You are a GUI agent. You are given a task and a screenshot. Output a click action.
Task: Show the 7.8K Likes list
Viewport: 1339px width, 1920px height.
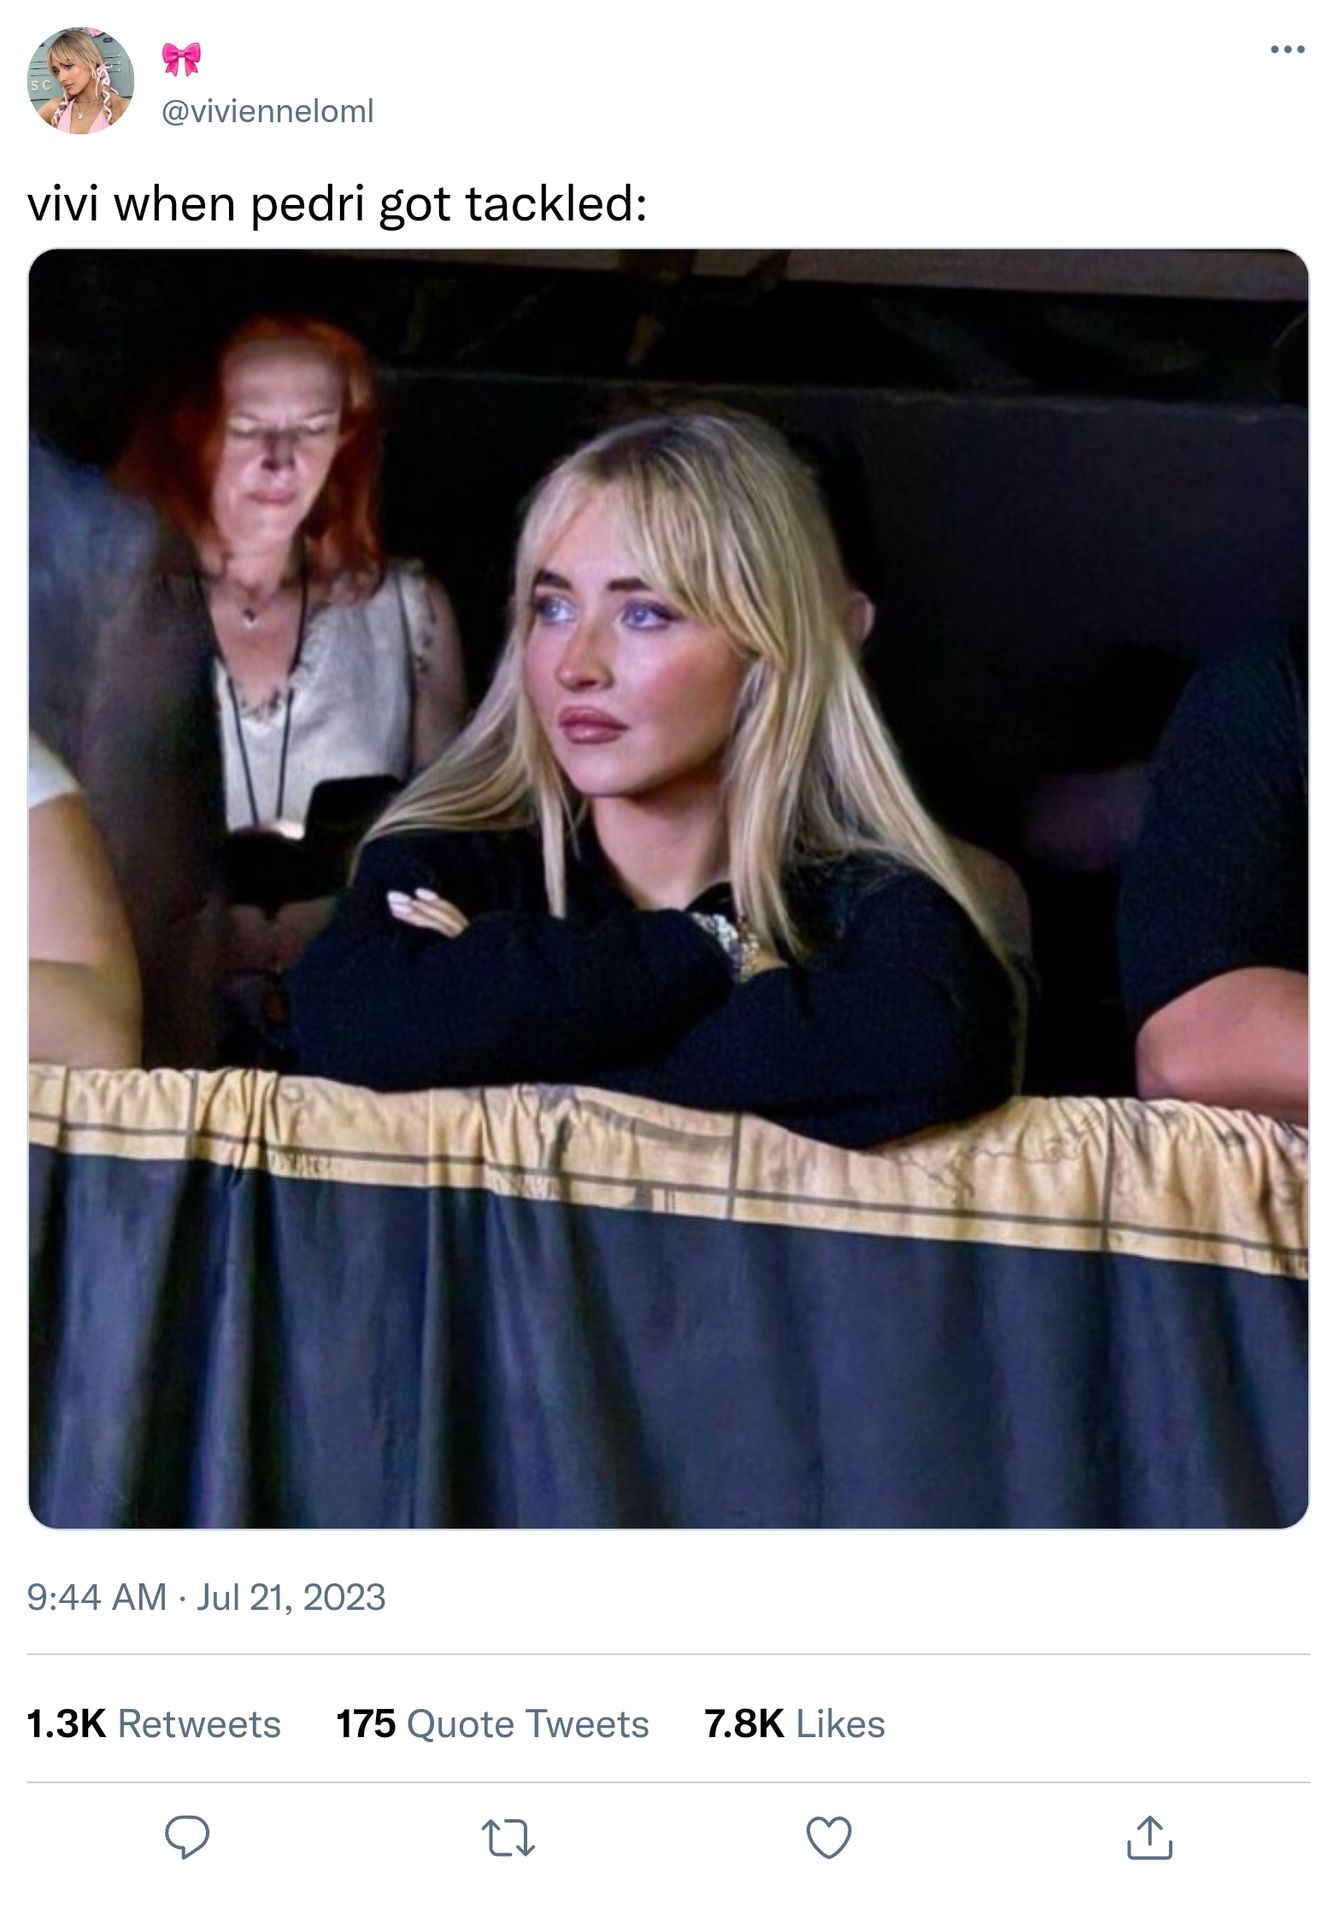794,1724
